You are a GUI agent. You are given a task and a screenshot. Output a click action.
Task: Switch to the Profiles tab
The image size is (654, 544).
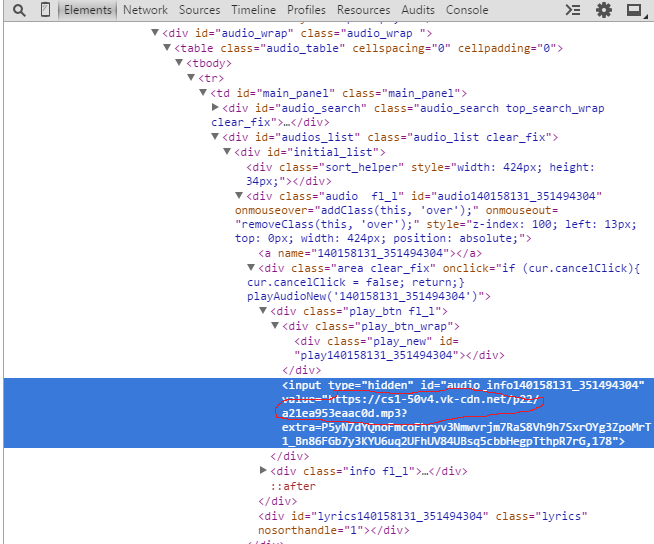tap(306, 10)
